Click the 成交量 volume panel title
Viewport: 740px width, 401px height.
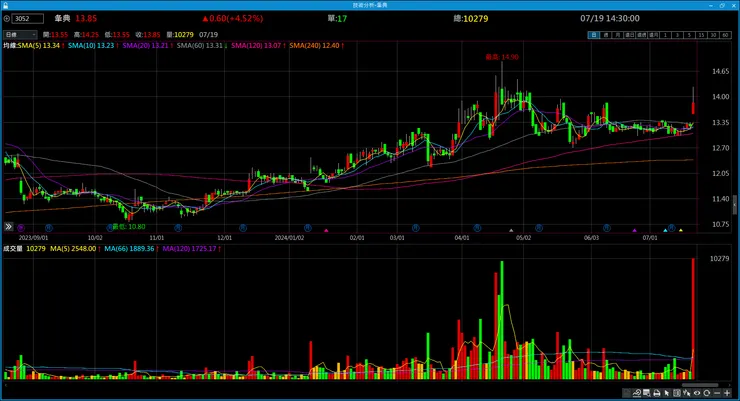pyautogui.click(x=13, y=249)
